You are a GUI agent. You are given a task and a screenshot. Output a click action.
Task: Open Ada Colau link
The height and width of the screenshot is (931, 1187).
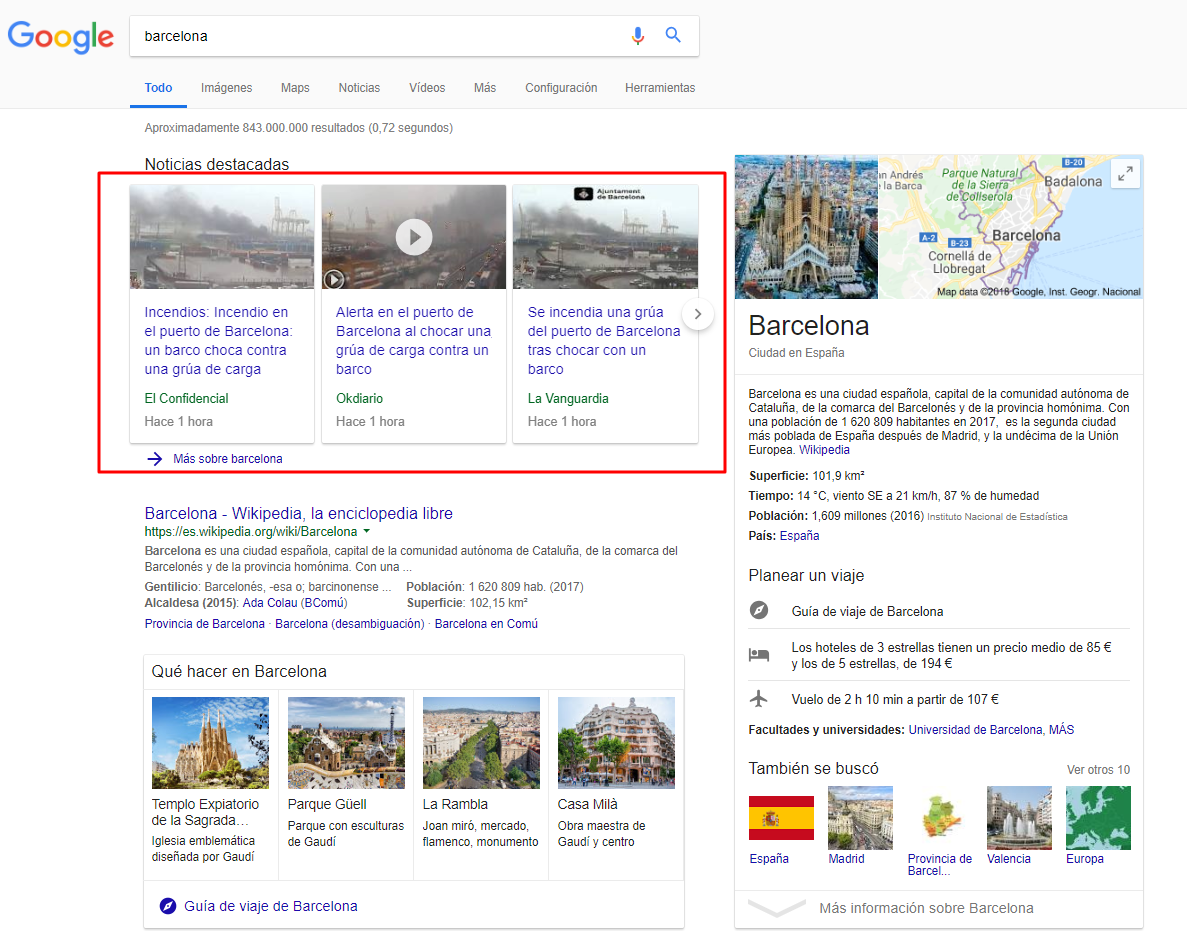point(269,603)
